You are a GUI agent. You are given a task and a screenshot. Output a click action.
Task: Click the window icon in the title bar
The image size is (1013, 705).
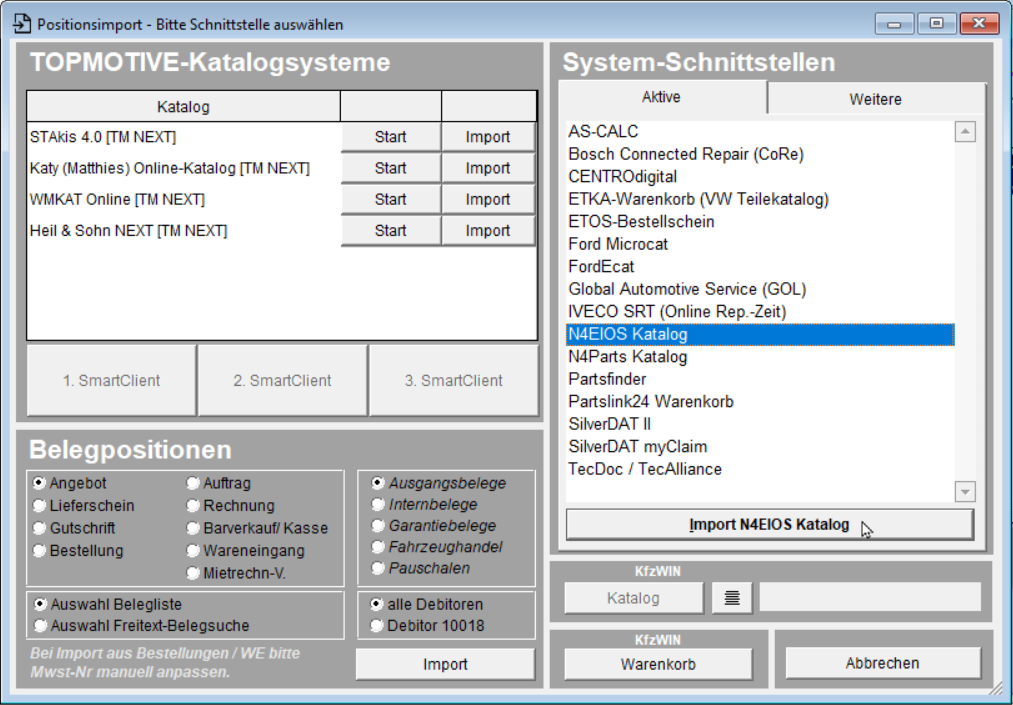pyautogui.click(x=22, y=24)
